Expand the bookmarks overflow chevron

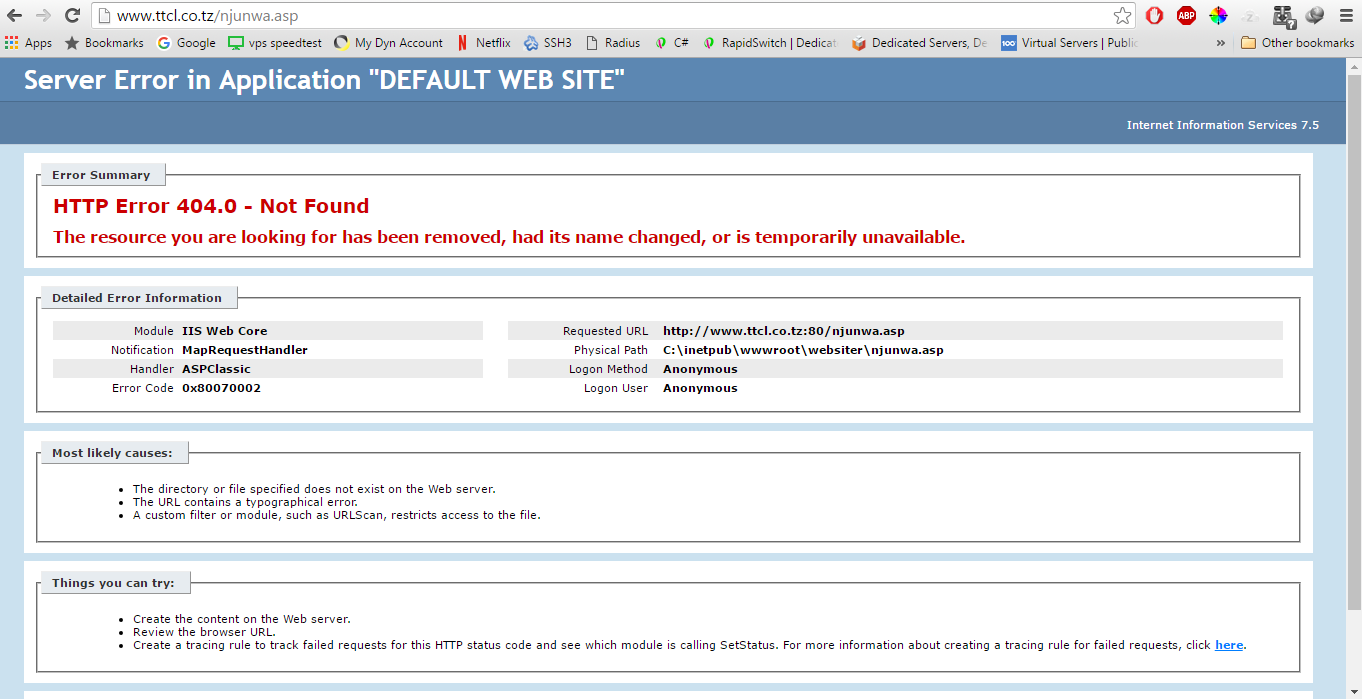pos(1221,43)
